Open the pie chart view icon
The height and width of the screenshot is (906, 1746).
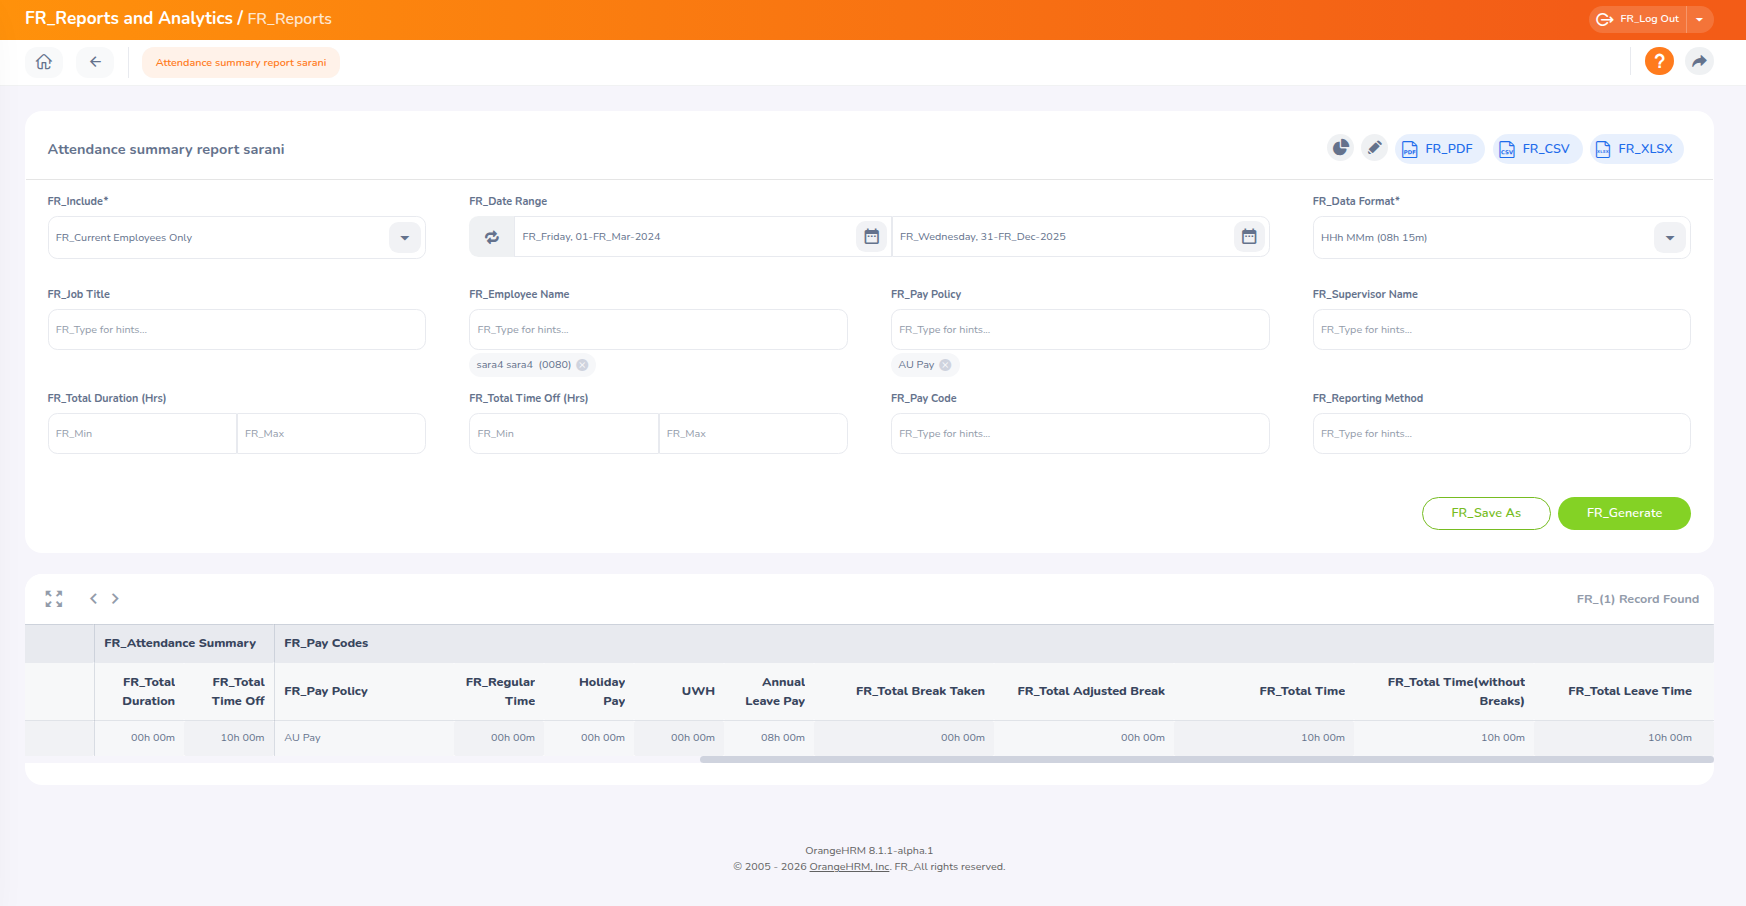1340,148
